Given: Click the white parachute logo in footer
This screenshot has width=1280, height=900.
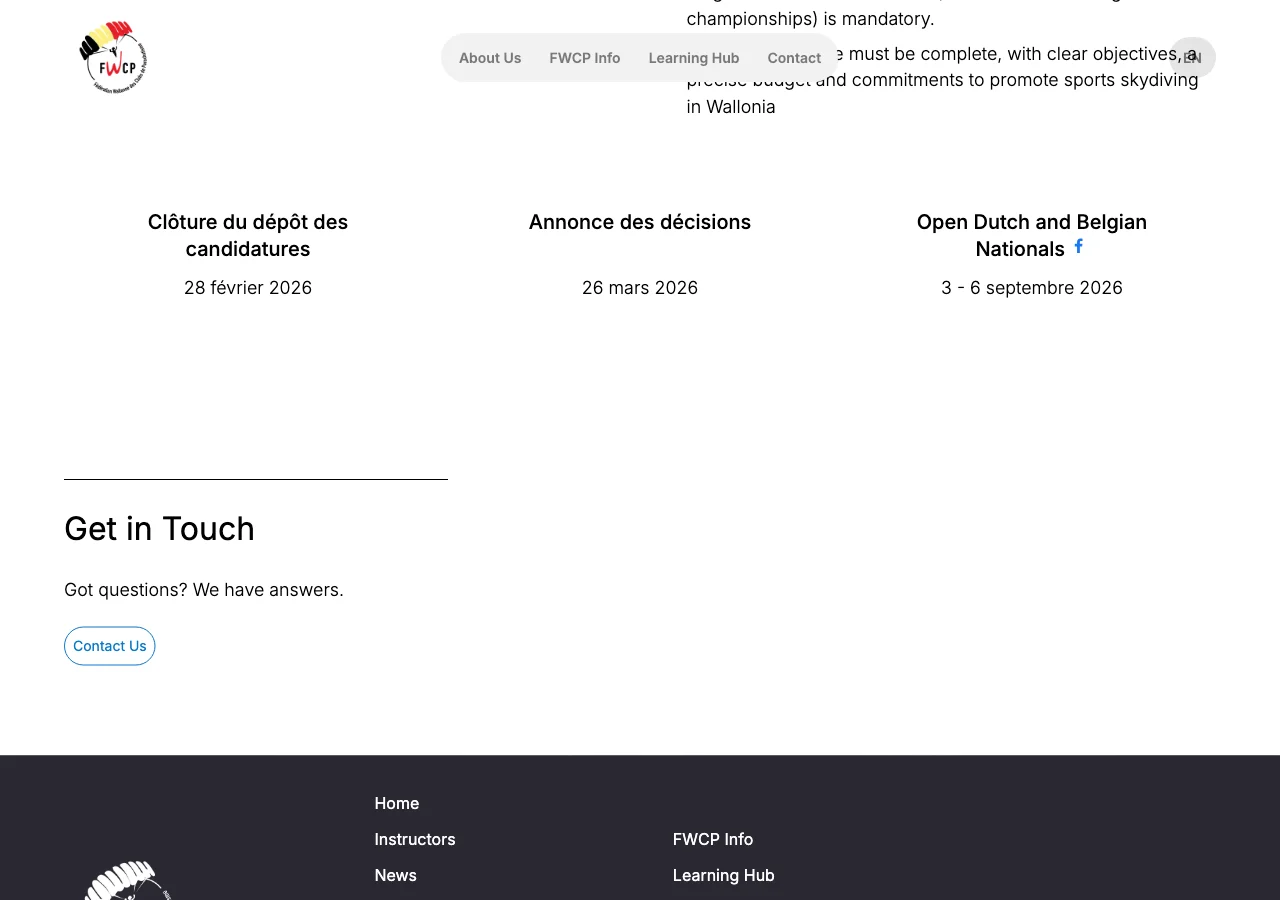Looking at the screenshot, I should pos(125,880).
